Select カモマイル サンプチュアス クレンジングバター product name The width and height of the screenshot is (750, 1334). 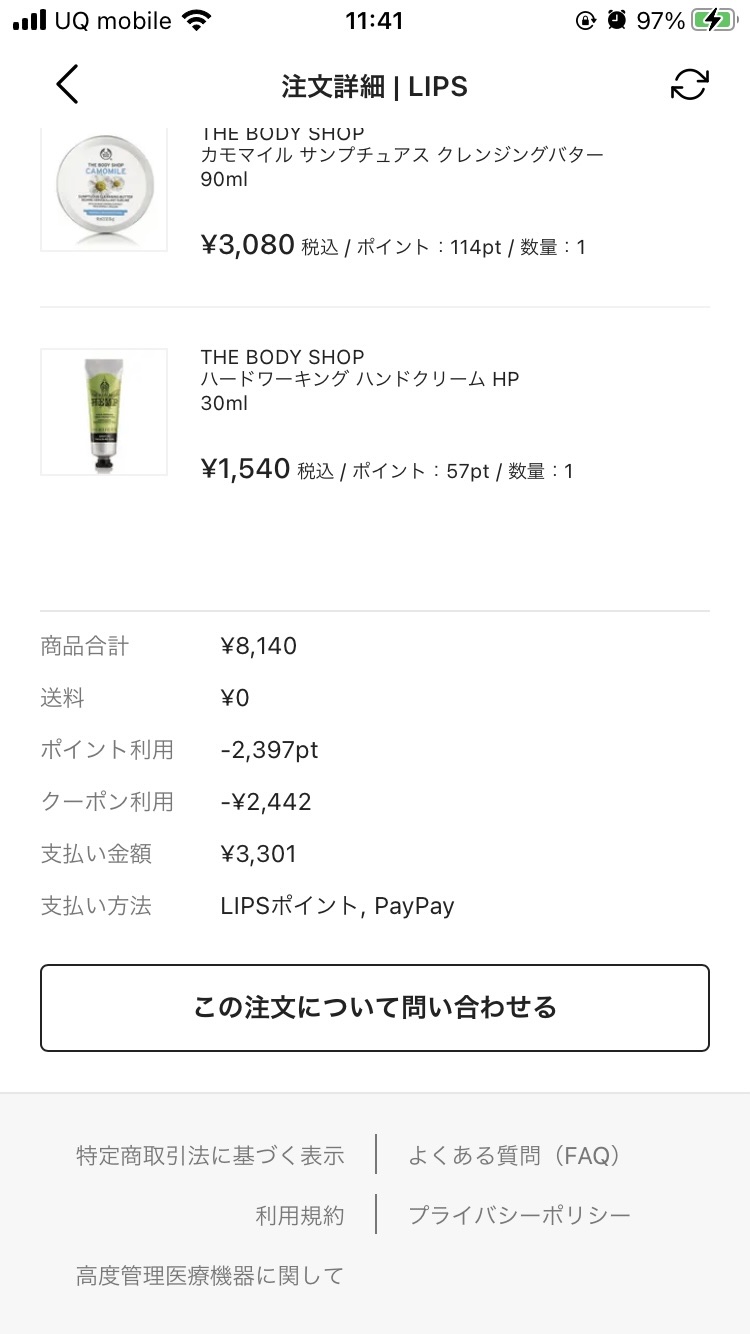point(402,155)
